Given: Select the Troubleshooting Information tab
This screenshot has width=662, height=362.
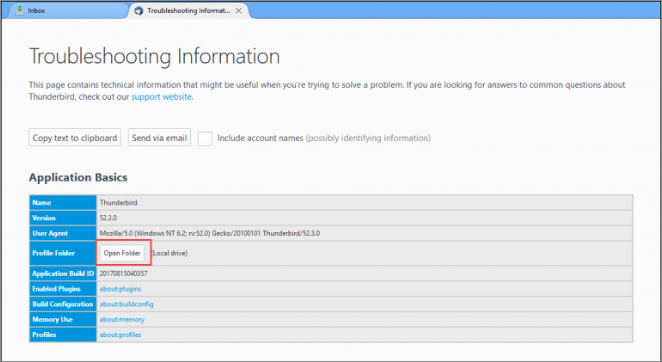Looking at the screenshot, I should [x=188, y=11].
